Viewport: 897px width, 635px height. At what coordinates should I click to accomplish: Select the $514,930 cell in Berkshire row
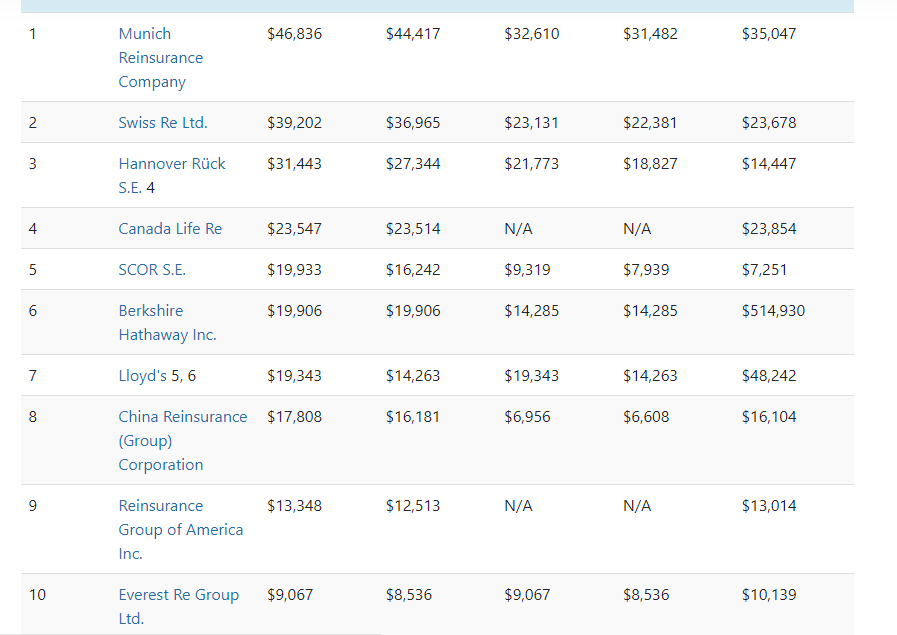[773, 311]
